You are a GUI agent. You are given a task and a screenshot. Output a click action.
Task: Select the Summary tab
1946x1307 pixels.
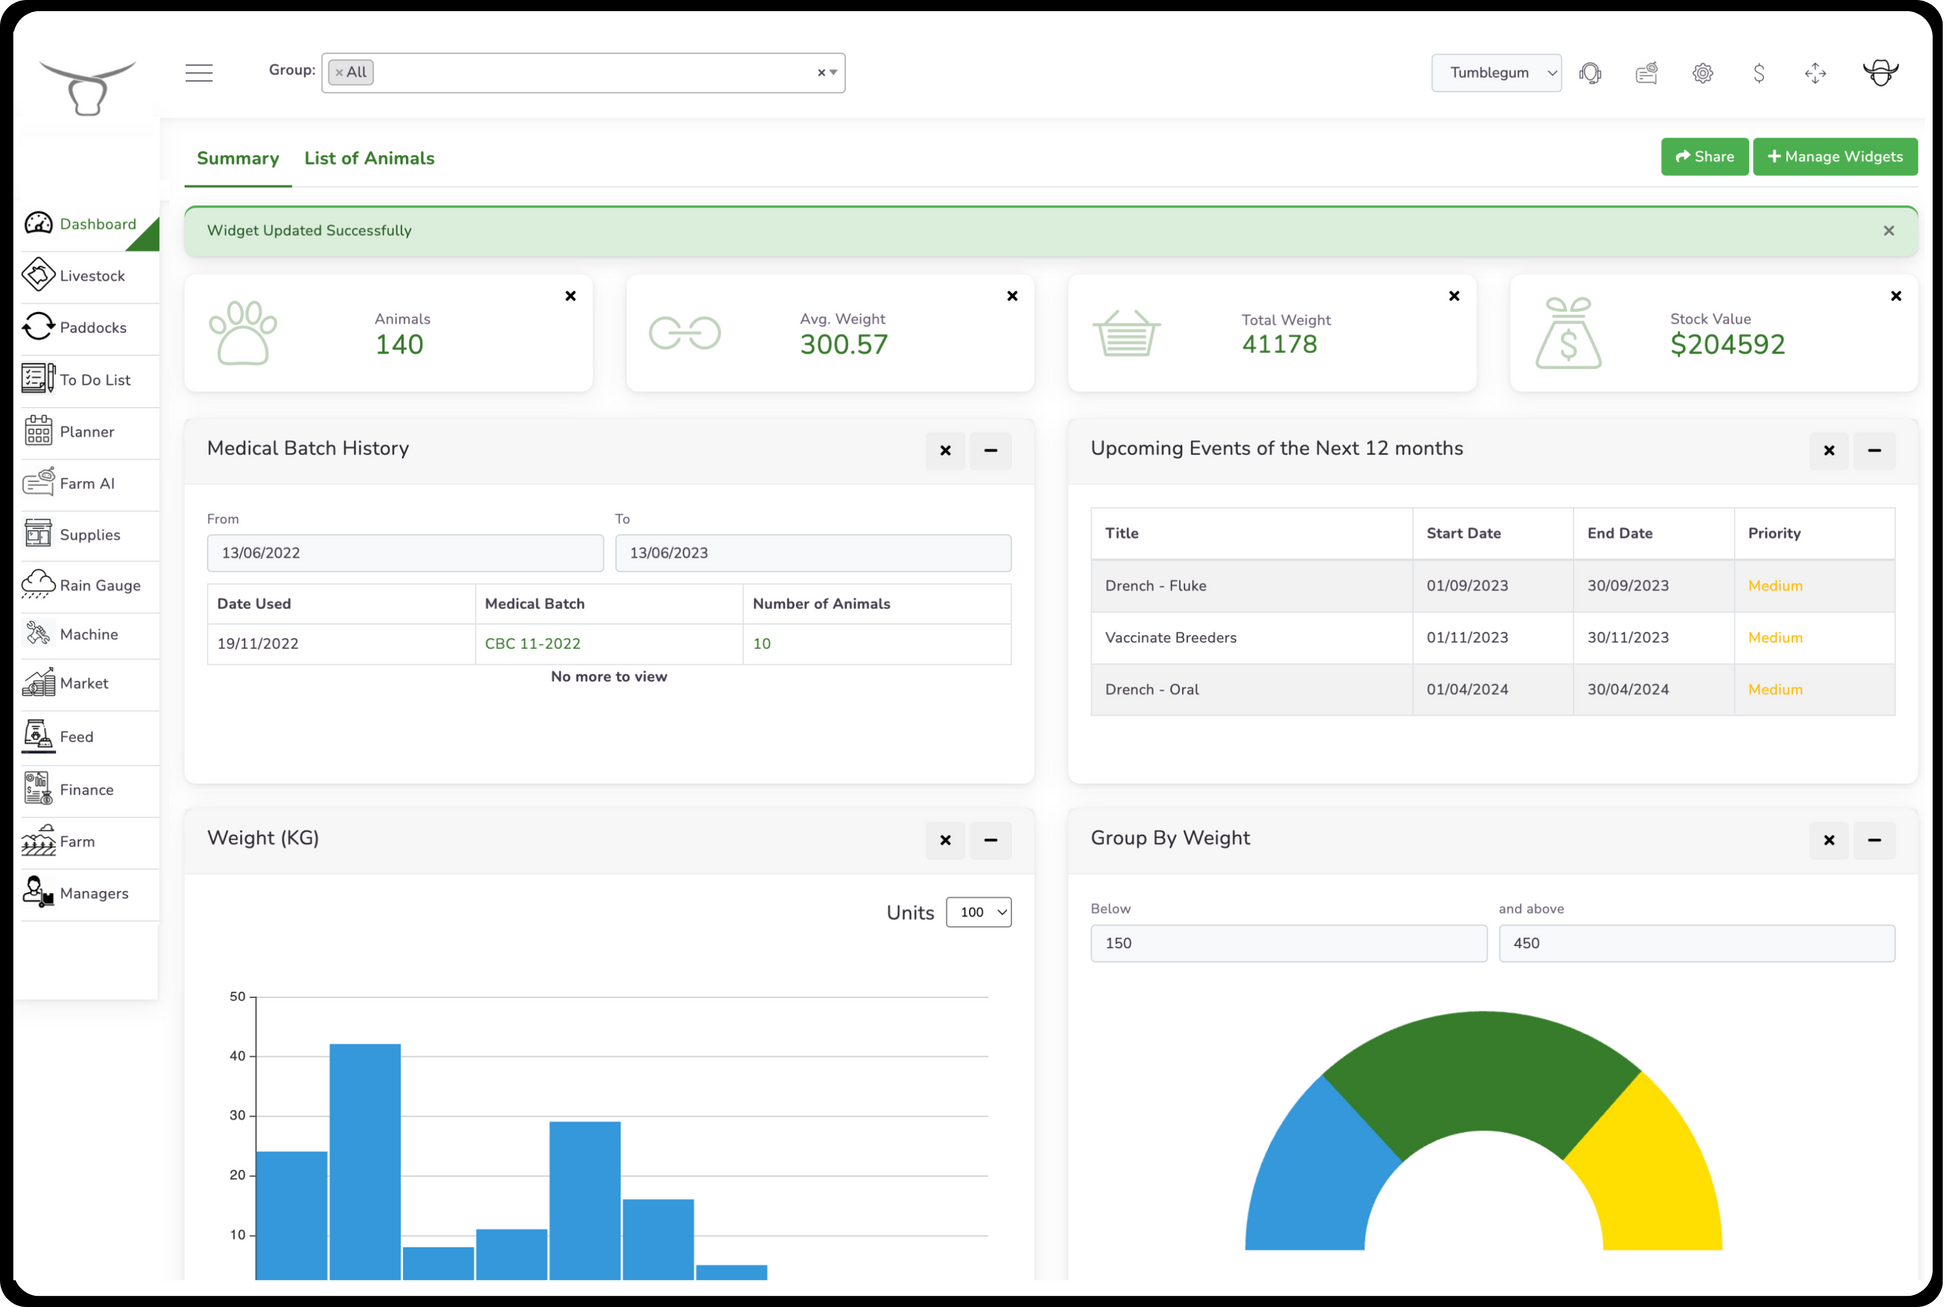[238, 158]
